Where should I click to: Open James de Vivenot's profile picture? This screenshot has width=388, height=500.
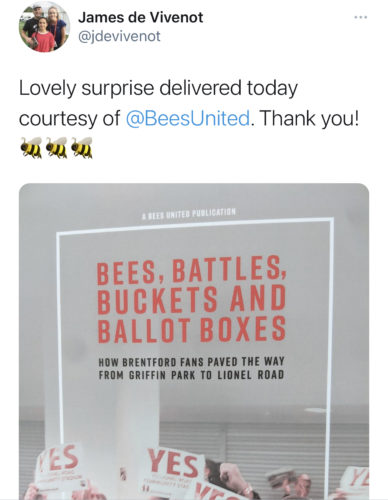(x=44, y=27)
